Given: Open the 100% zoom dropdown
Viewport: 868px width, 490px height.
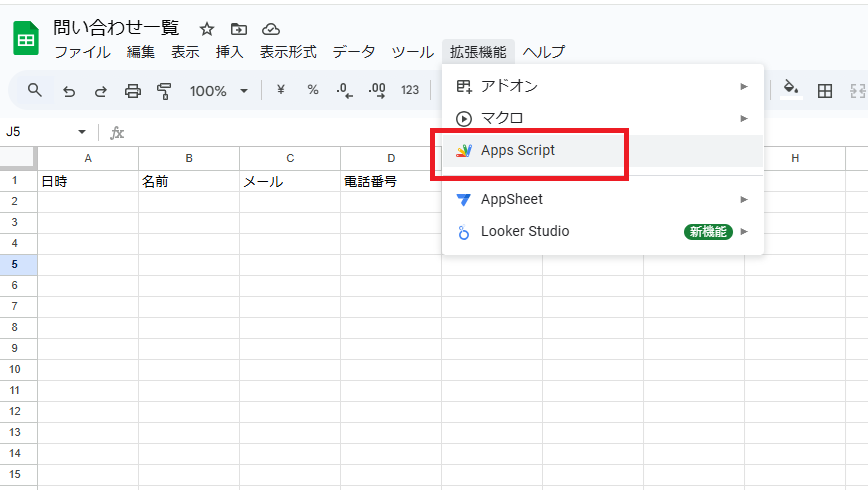Looking at the screenshot, I should [218, 91].
